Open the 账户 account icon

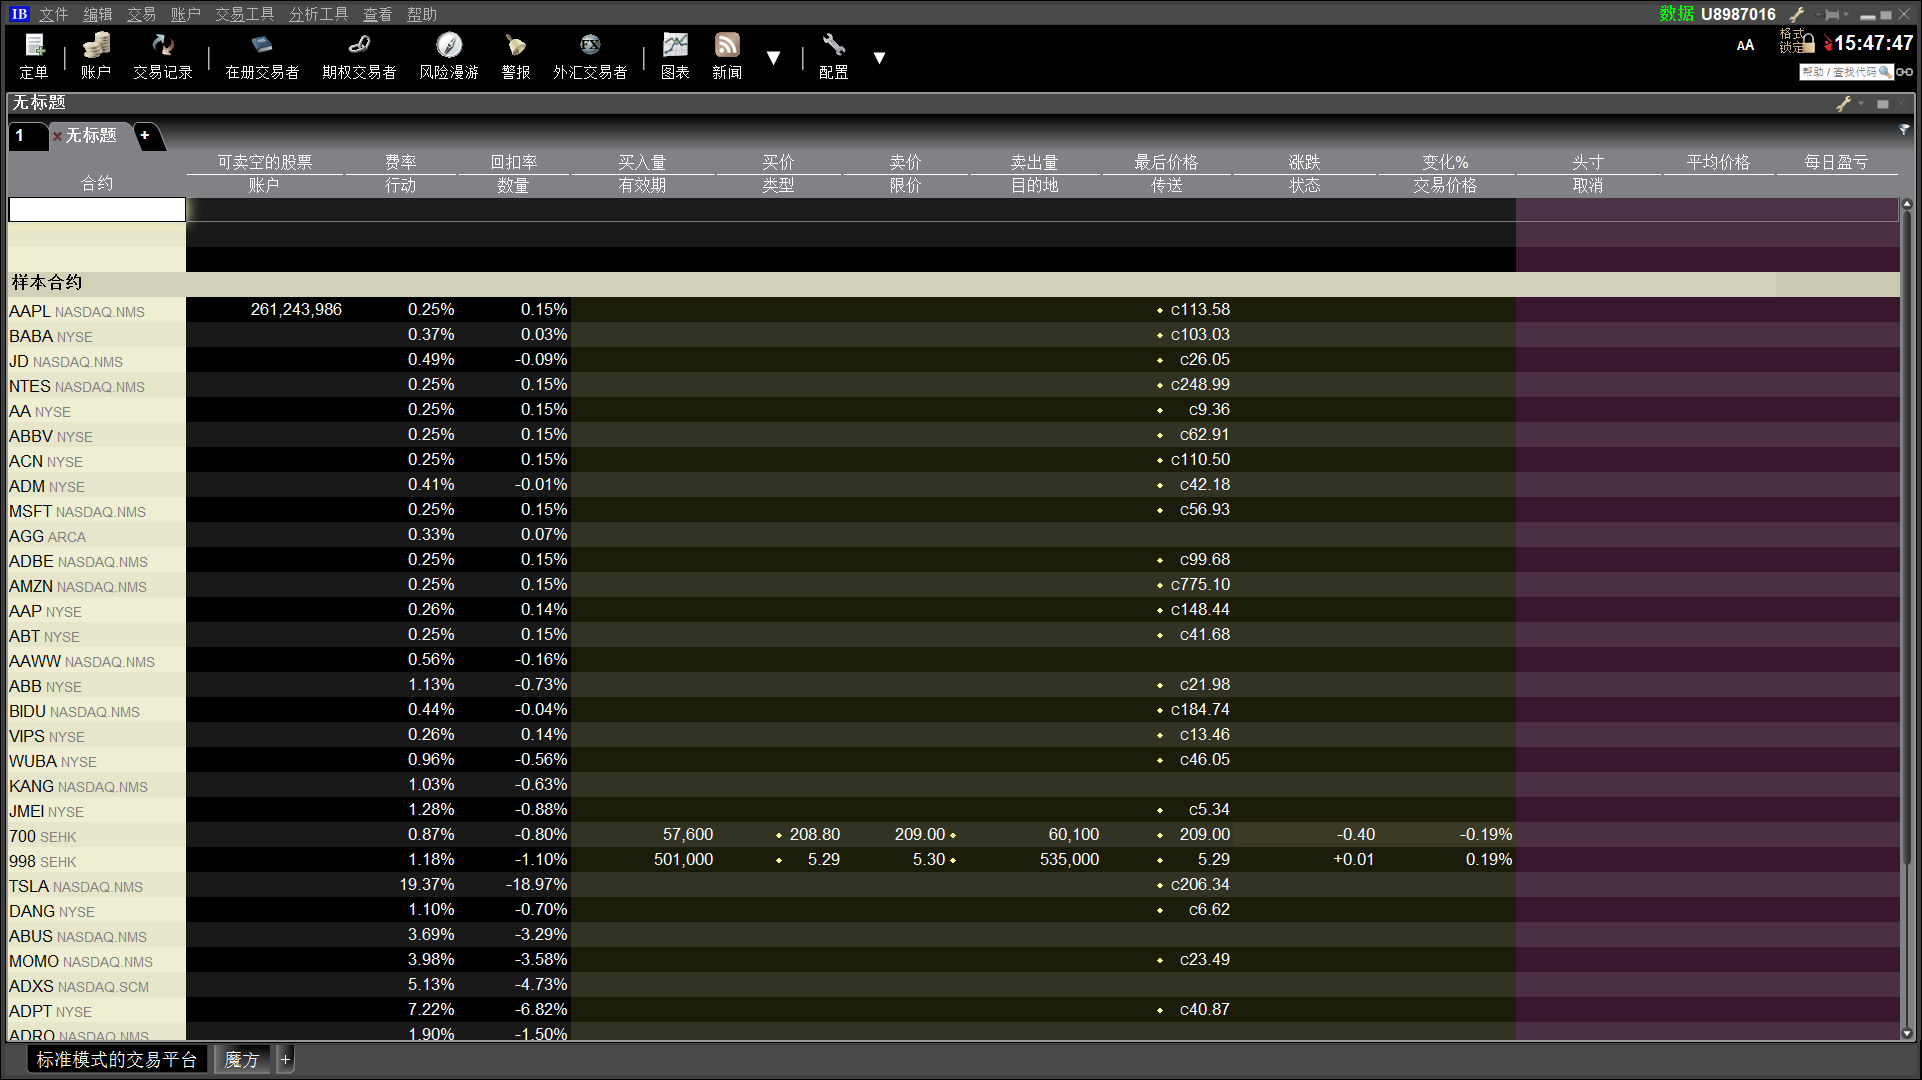click(96, 56)
